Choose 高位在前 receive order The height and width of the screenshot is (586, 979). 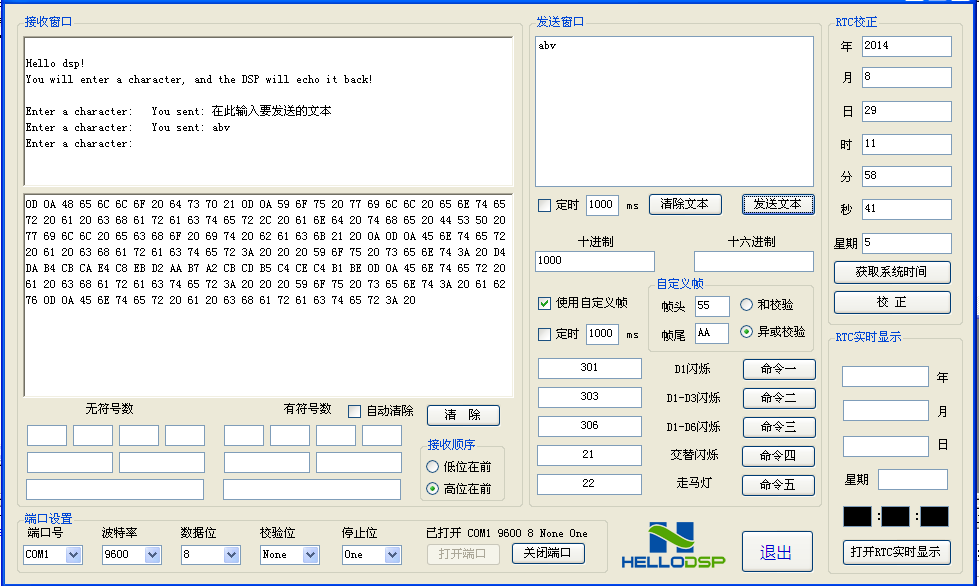tap(432, 489)
